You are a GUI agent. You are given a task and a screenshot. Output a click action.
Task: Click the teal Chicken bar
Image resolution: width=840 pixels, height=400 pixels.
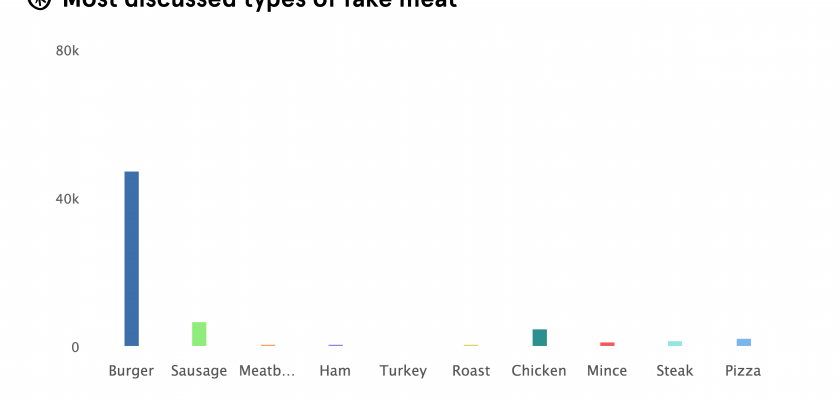pos(539,338)
